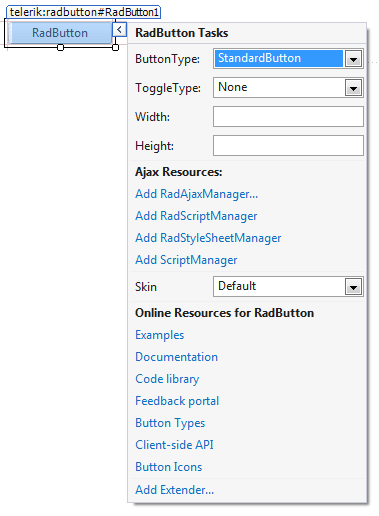Open the Button Icons link
379x516 pixels.
coord(169,467)
